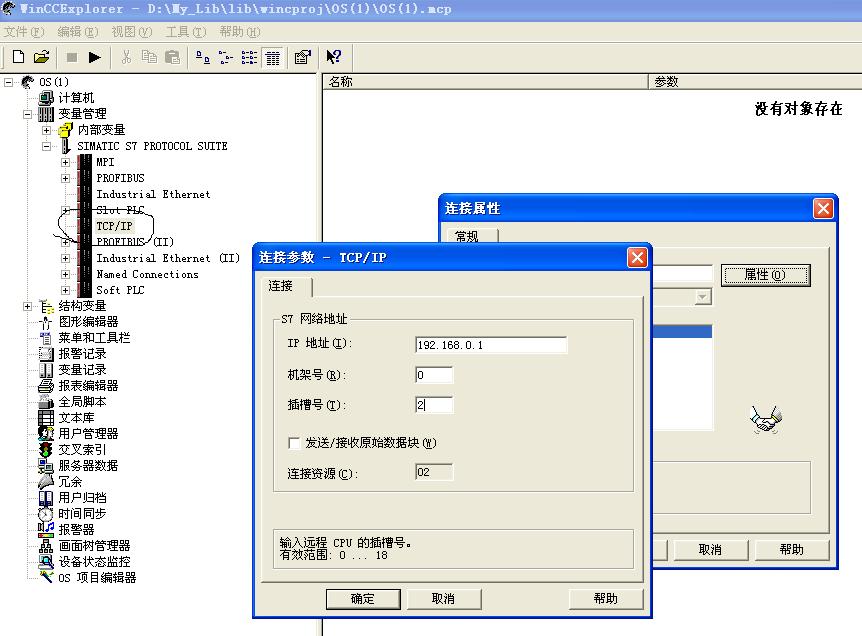Expand the Soft PLC node
Viewport: 862px width, 636px height.
65,290
